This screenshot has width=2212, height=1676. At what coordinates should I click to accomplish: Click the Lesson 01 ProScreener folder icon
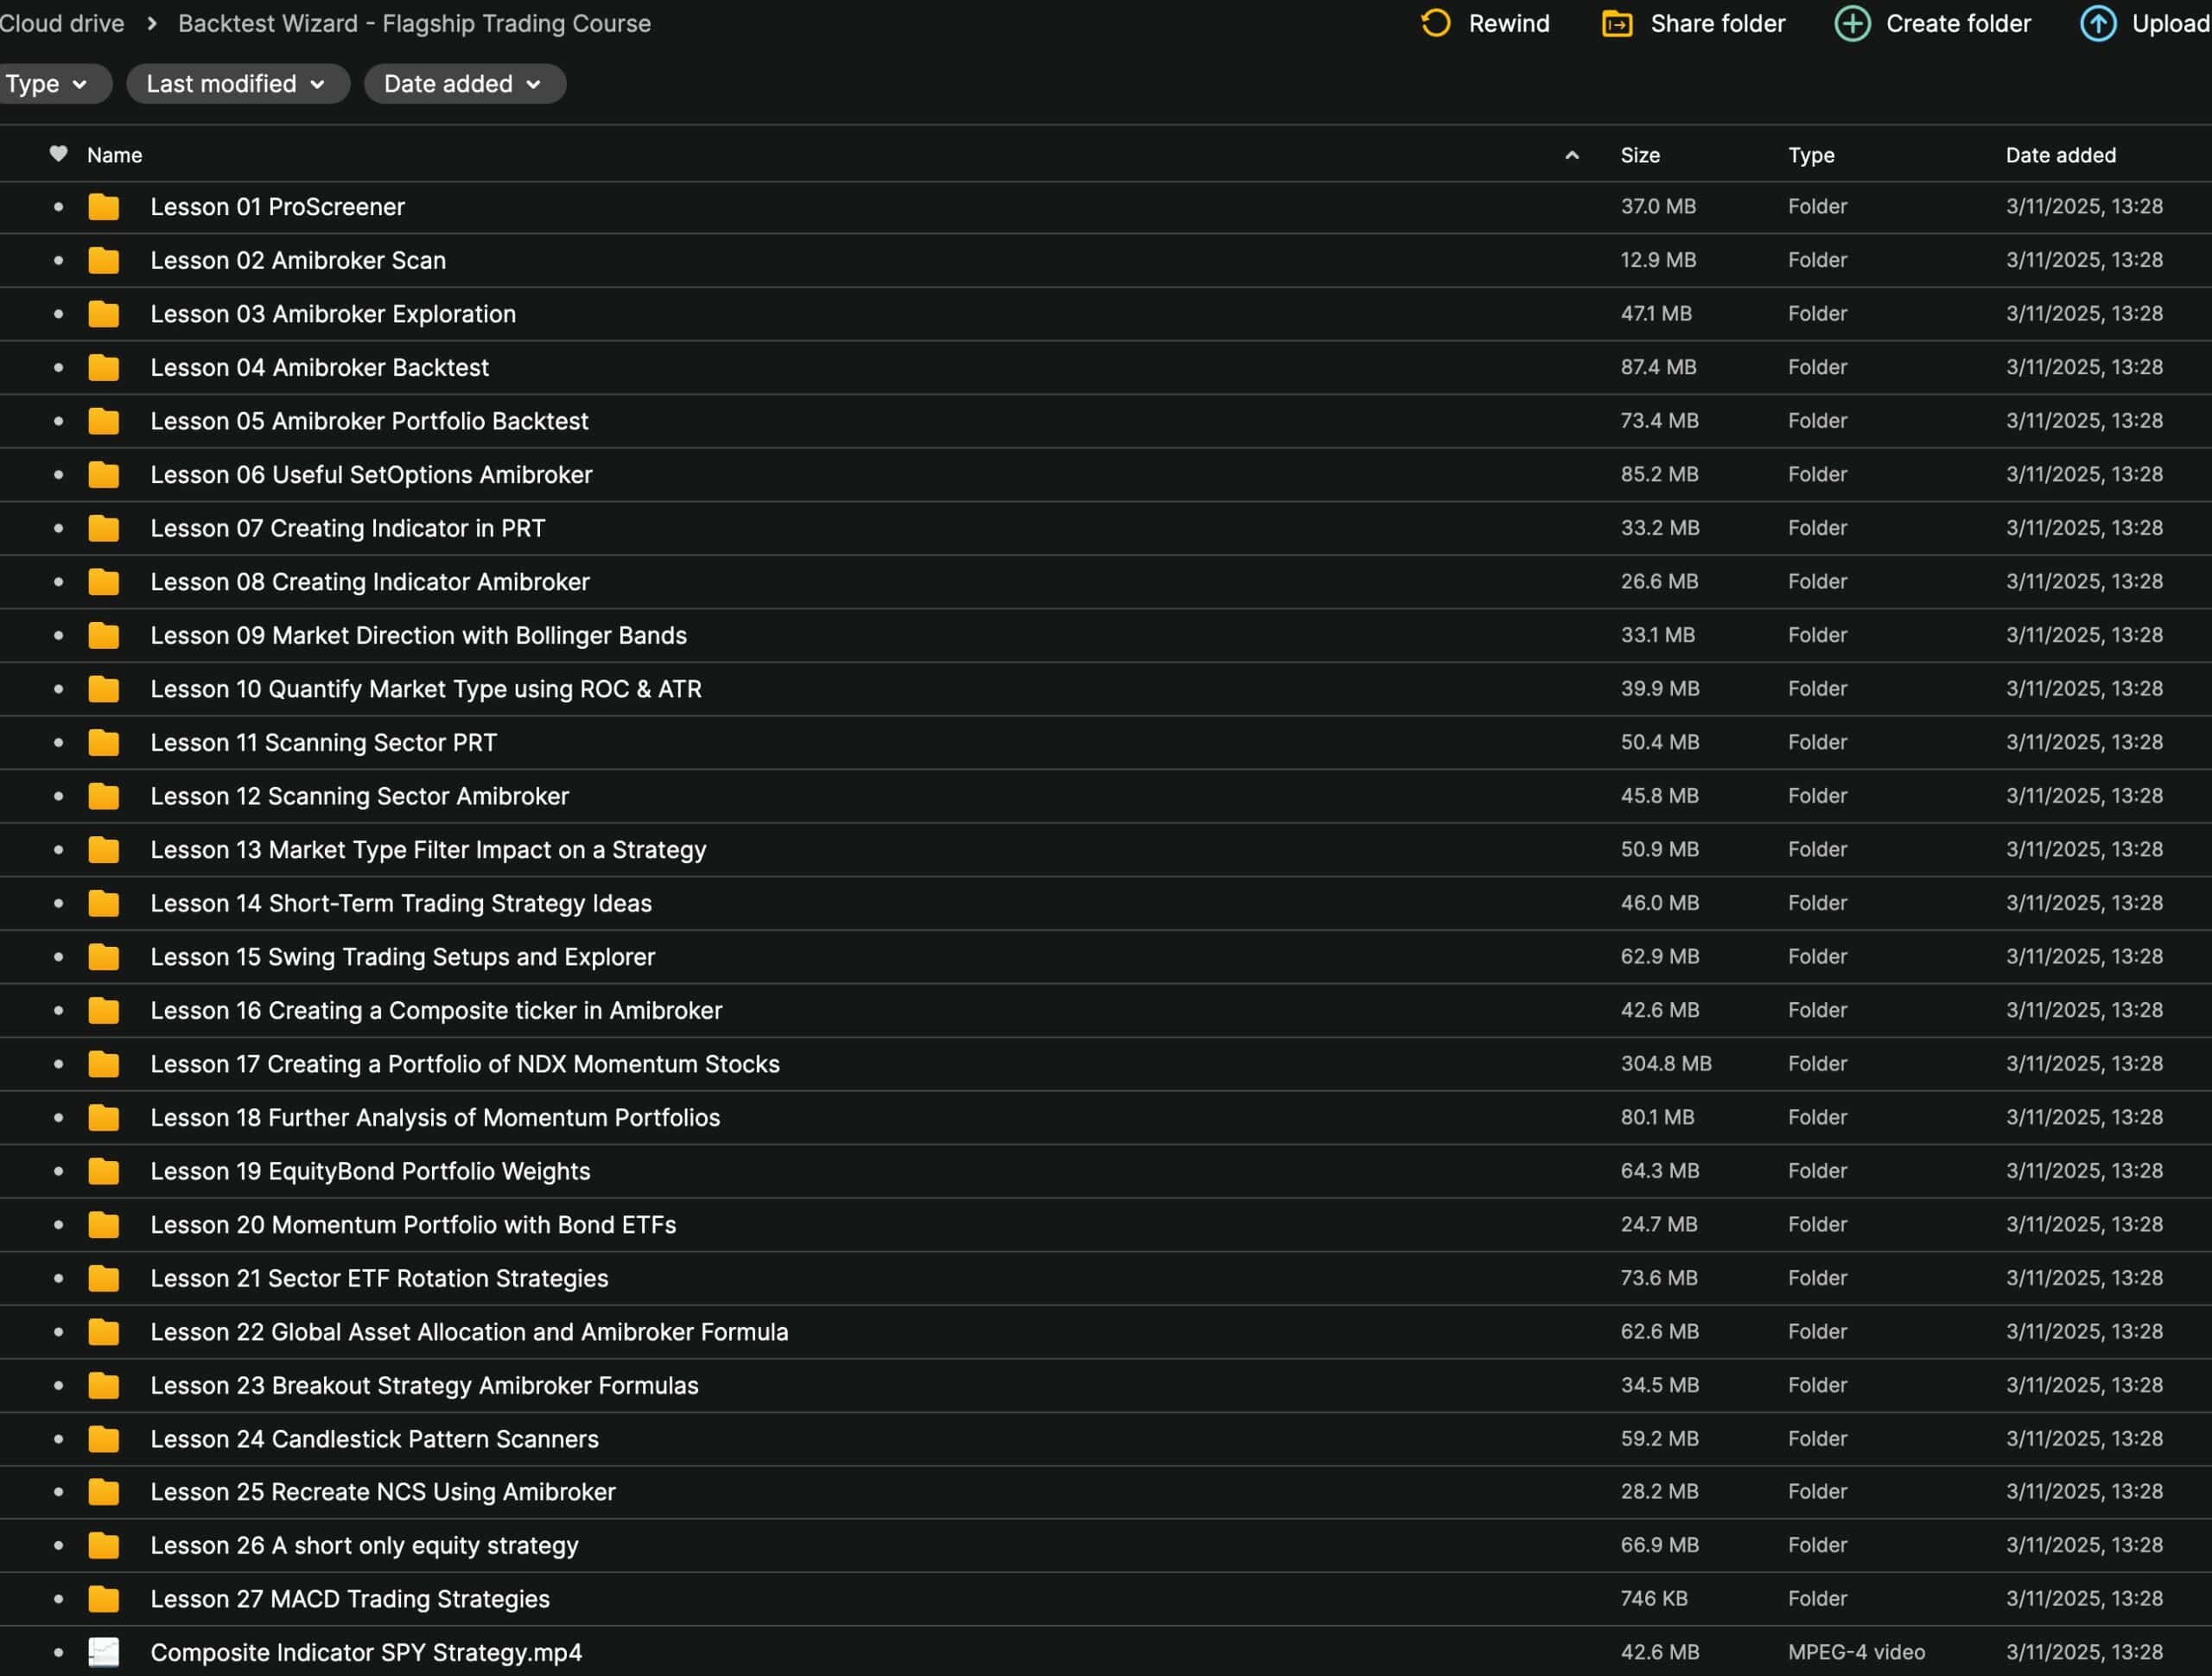tap(103, 207)
